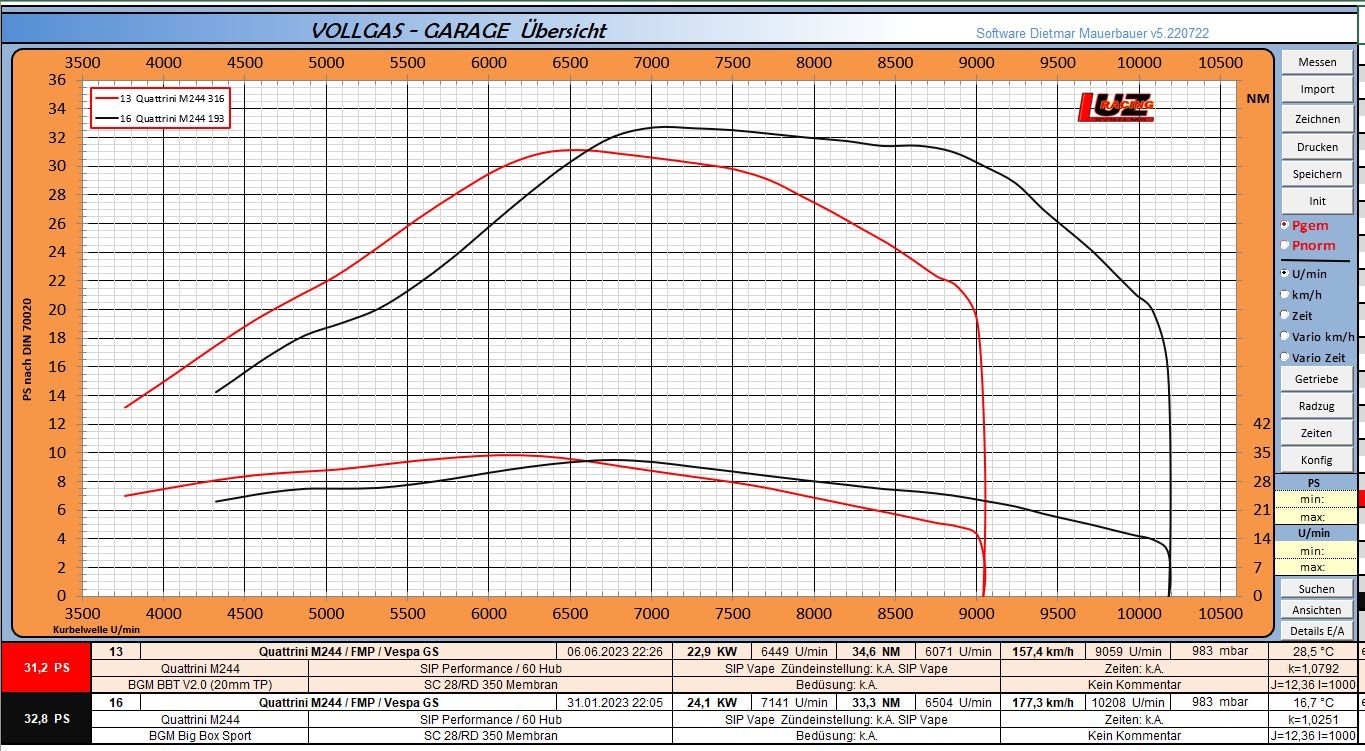Image resolution: width=1365 pixels, height=751 pixels.
Task: Click the BGM BBT V2.0 (20mm TP) cell
Action: tap(200, 685)
